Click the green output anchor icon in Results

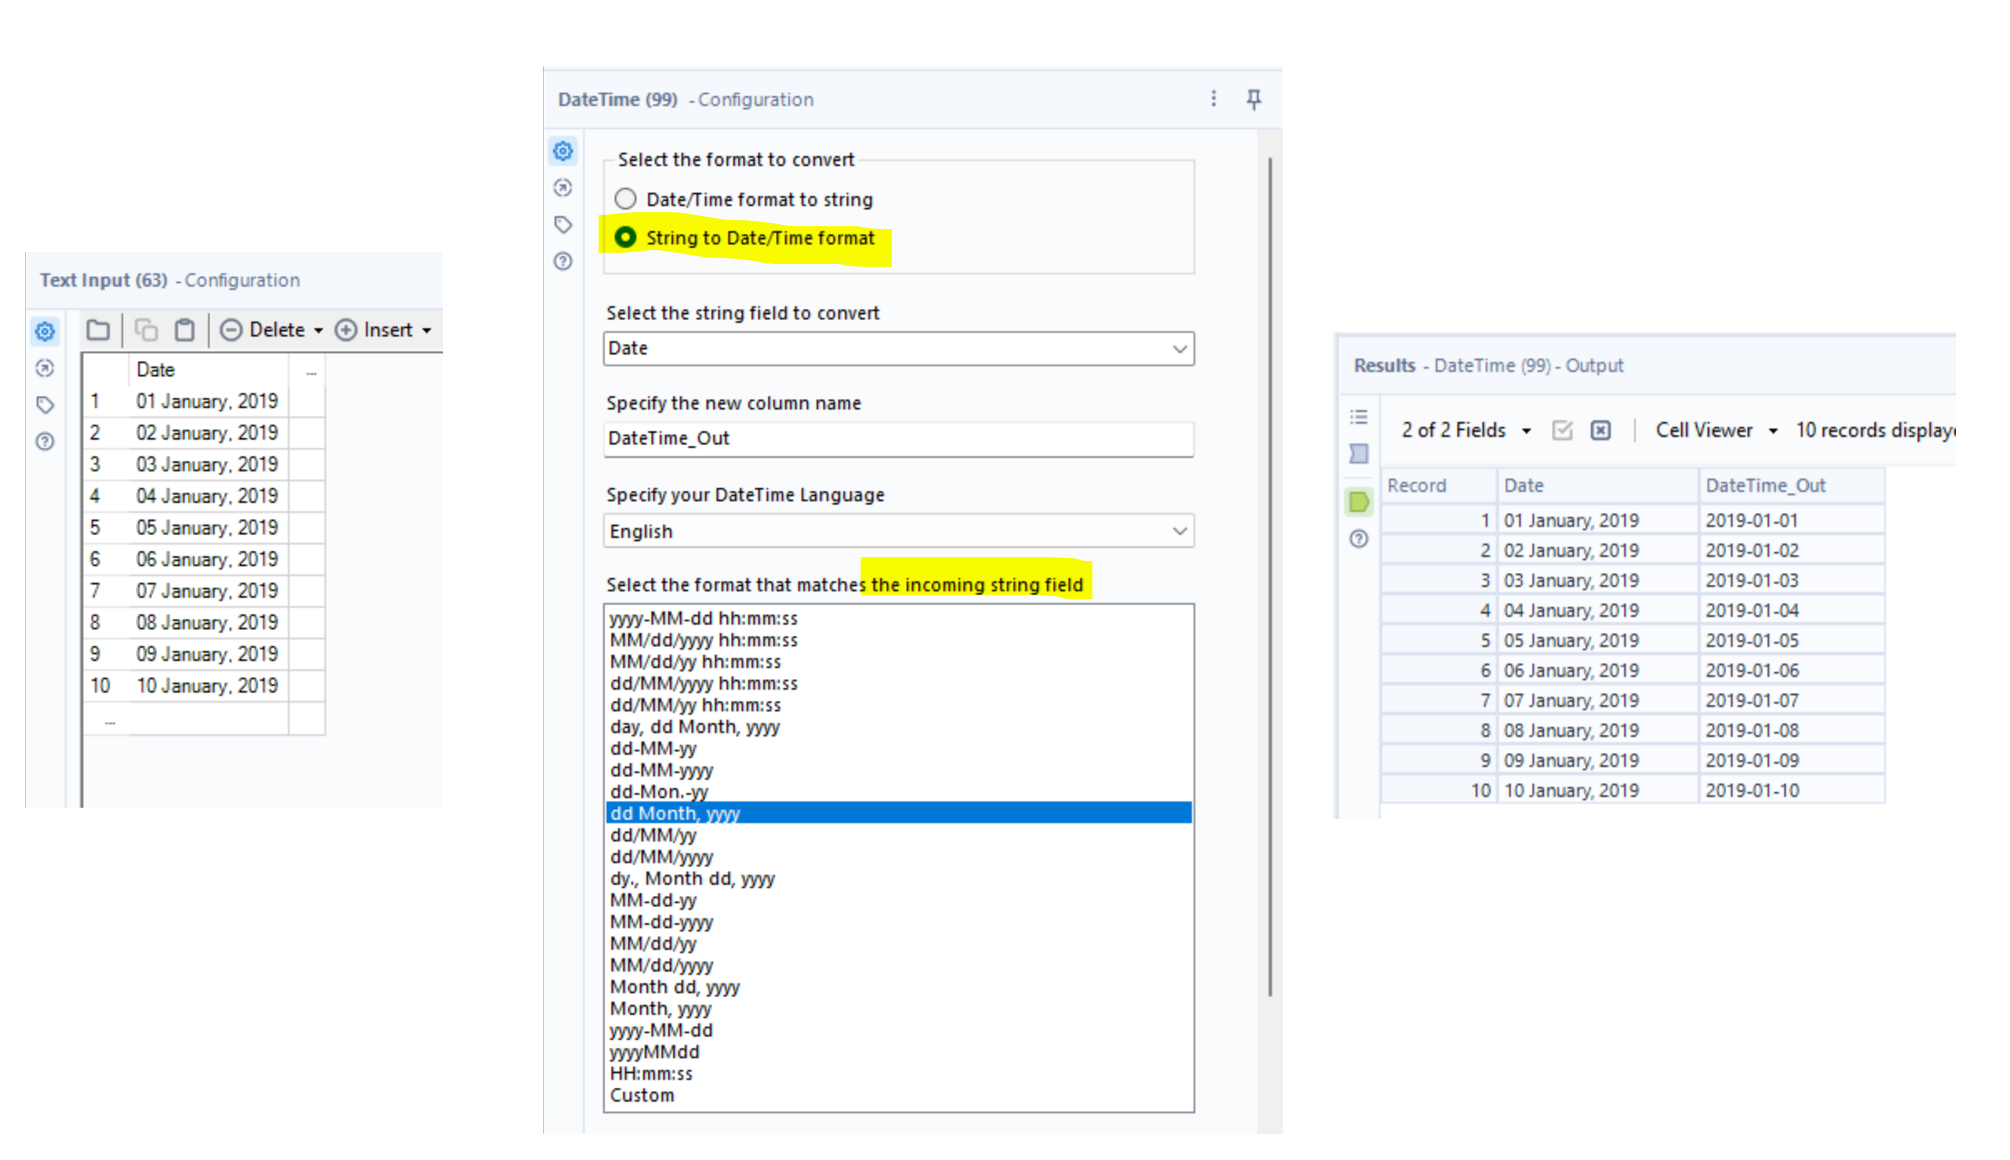1358,501
